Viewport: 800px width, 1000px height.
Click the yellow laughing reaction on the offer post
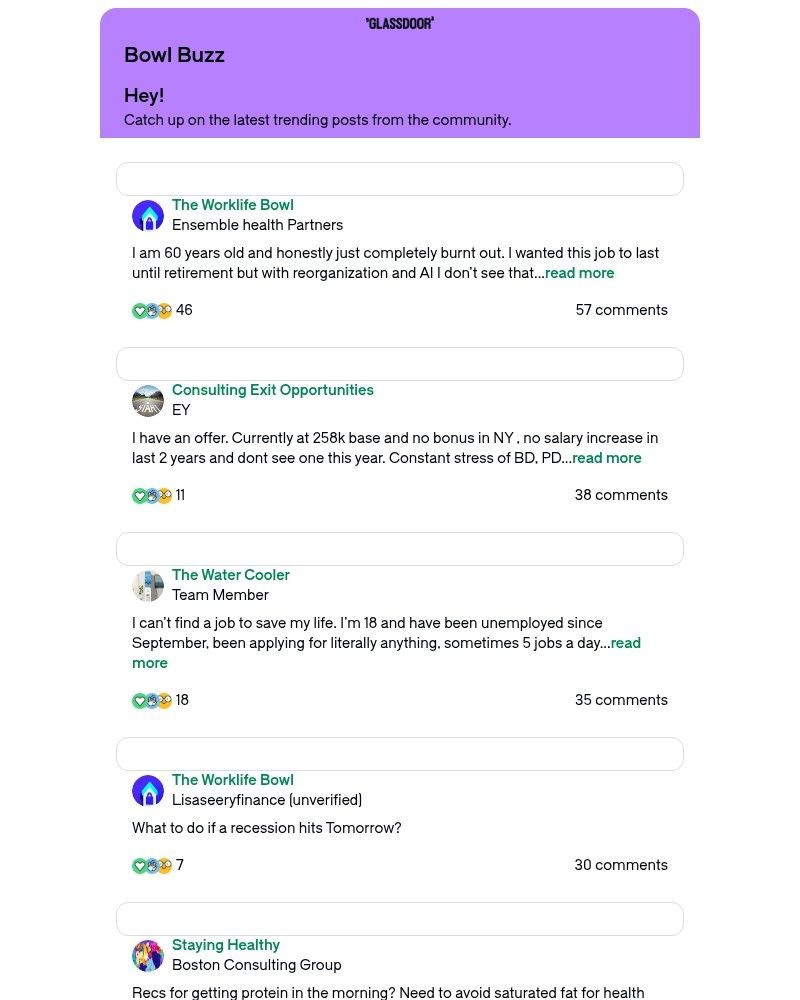(163, 495)
